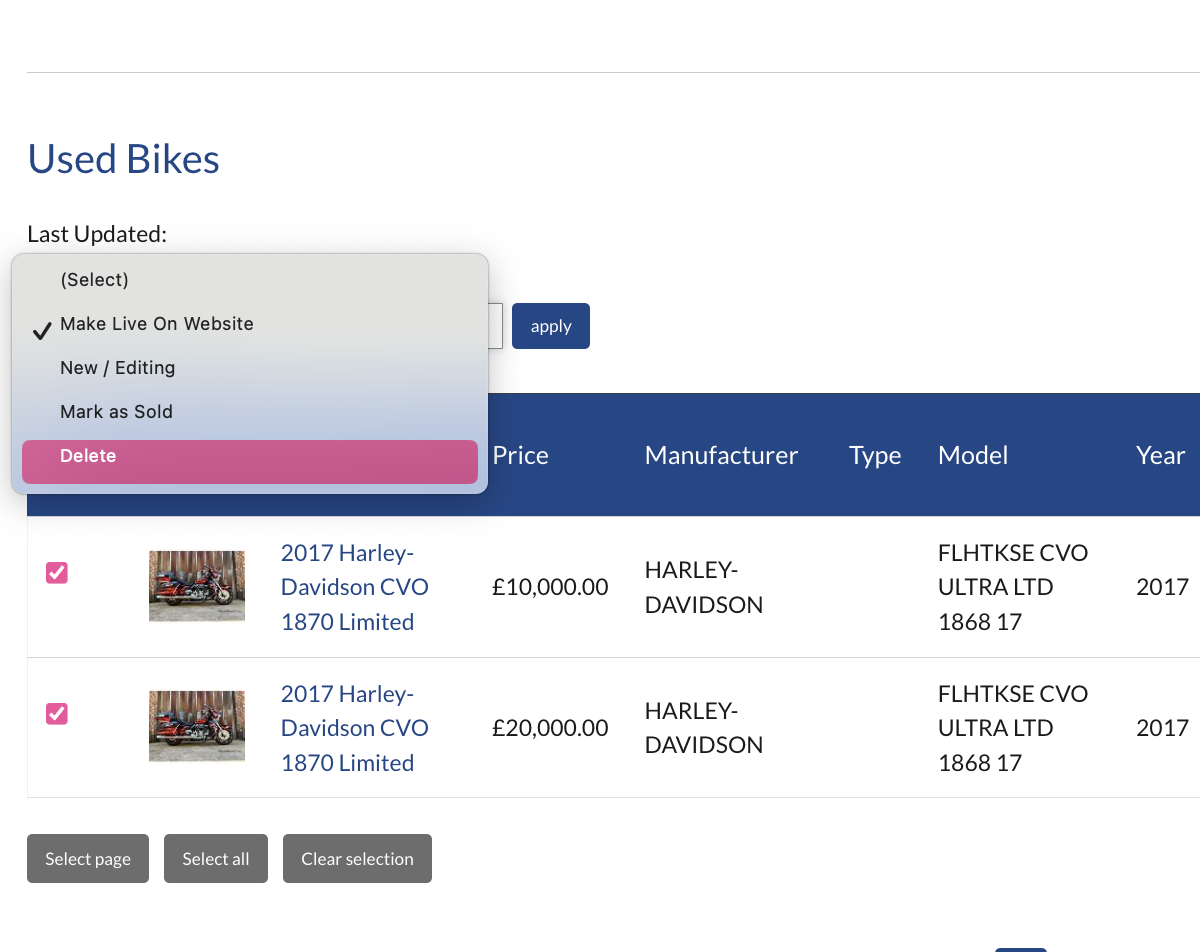The image size is (1200, 952).
Task: Open thumbnail of the £20,000.00 bike
Action: tap(197, 727)
